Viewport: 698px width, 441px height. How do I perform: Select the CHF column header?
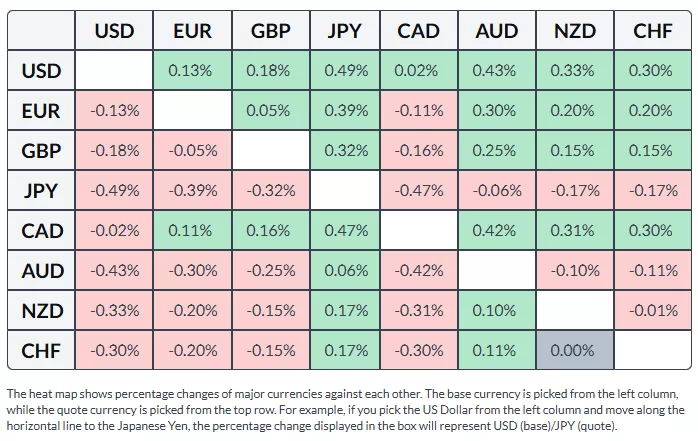pyautogui.click(x=653, y=31)
